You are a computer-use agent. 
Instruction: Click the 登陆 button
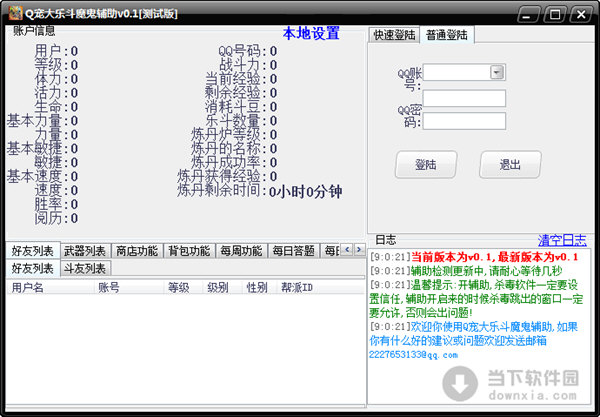(426, 165)
